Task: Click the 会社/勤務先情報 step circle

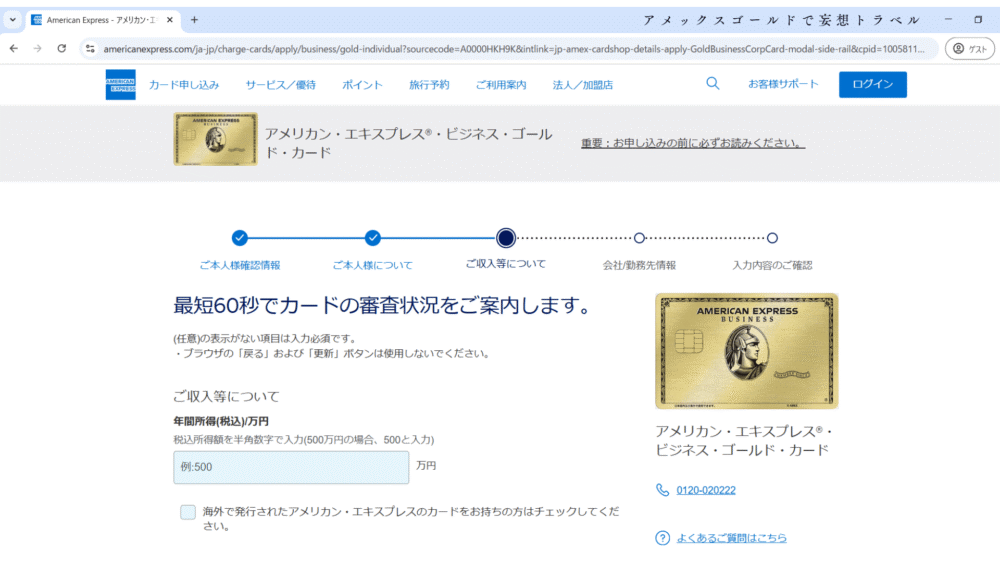Action: coord(639,238)
